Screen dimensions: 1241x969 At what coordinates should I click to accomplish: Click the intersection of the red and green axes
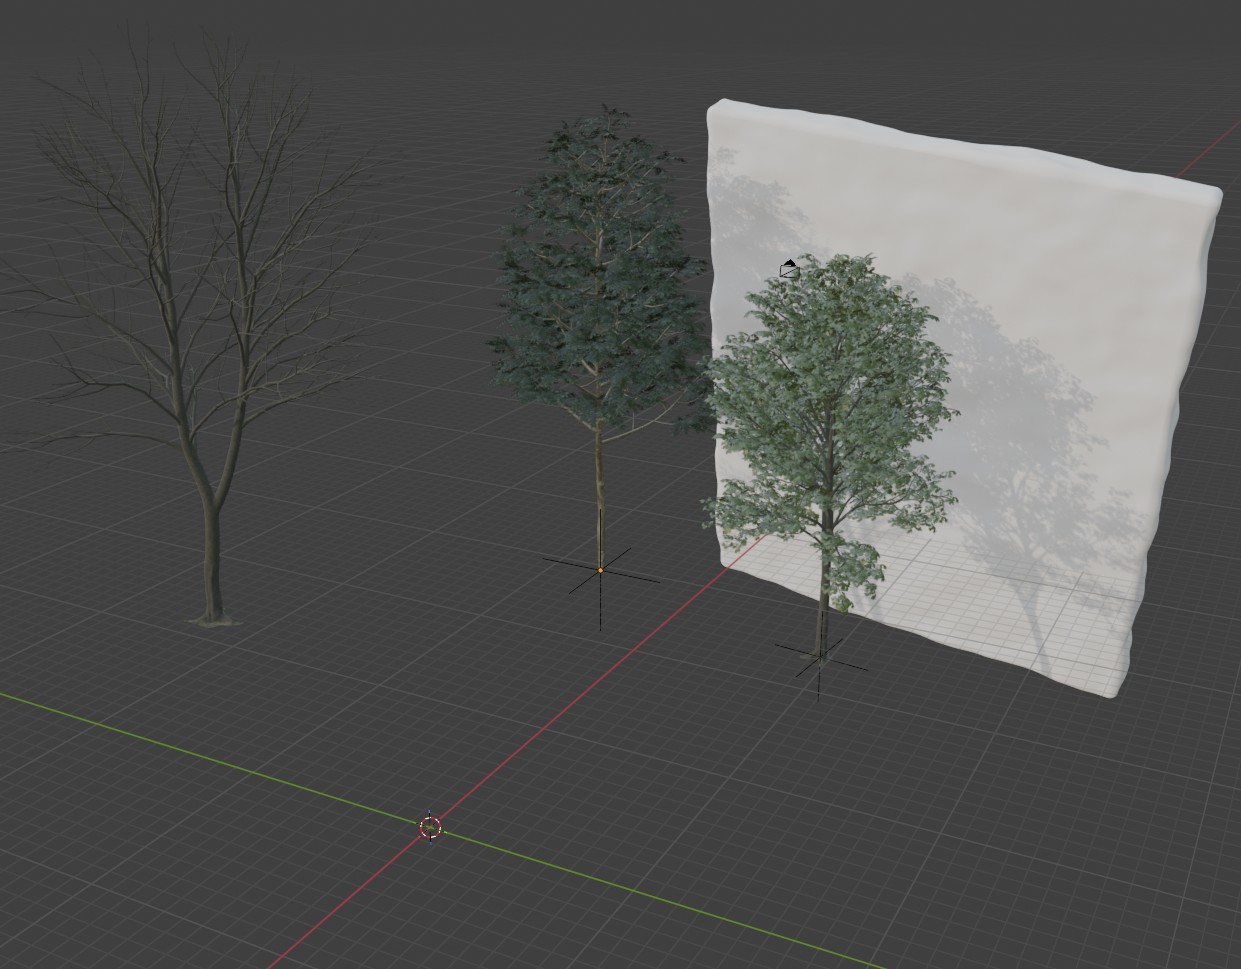pyautogui.click(x=429, y=828)
